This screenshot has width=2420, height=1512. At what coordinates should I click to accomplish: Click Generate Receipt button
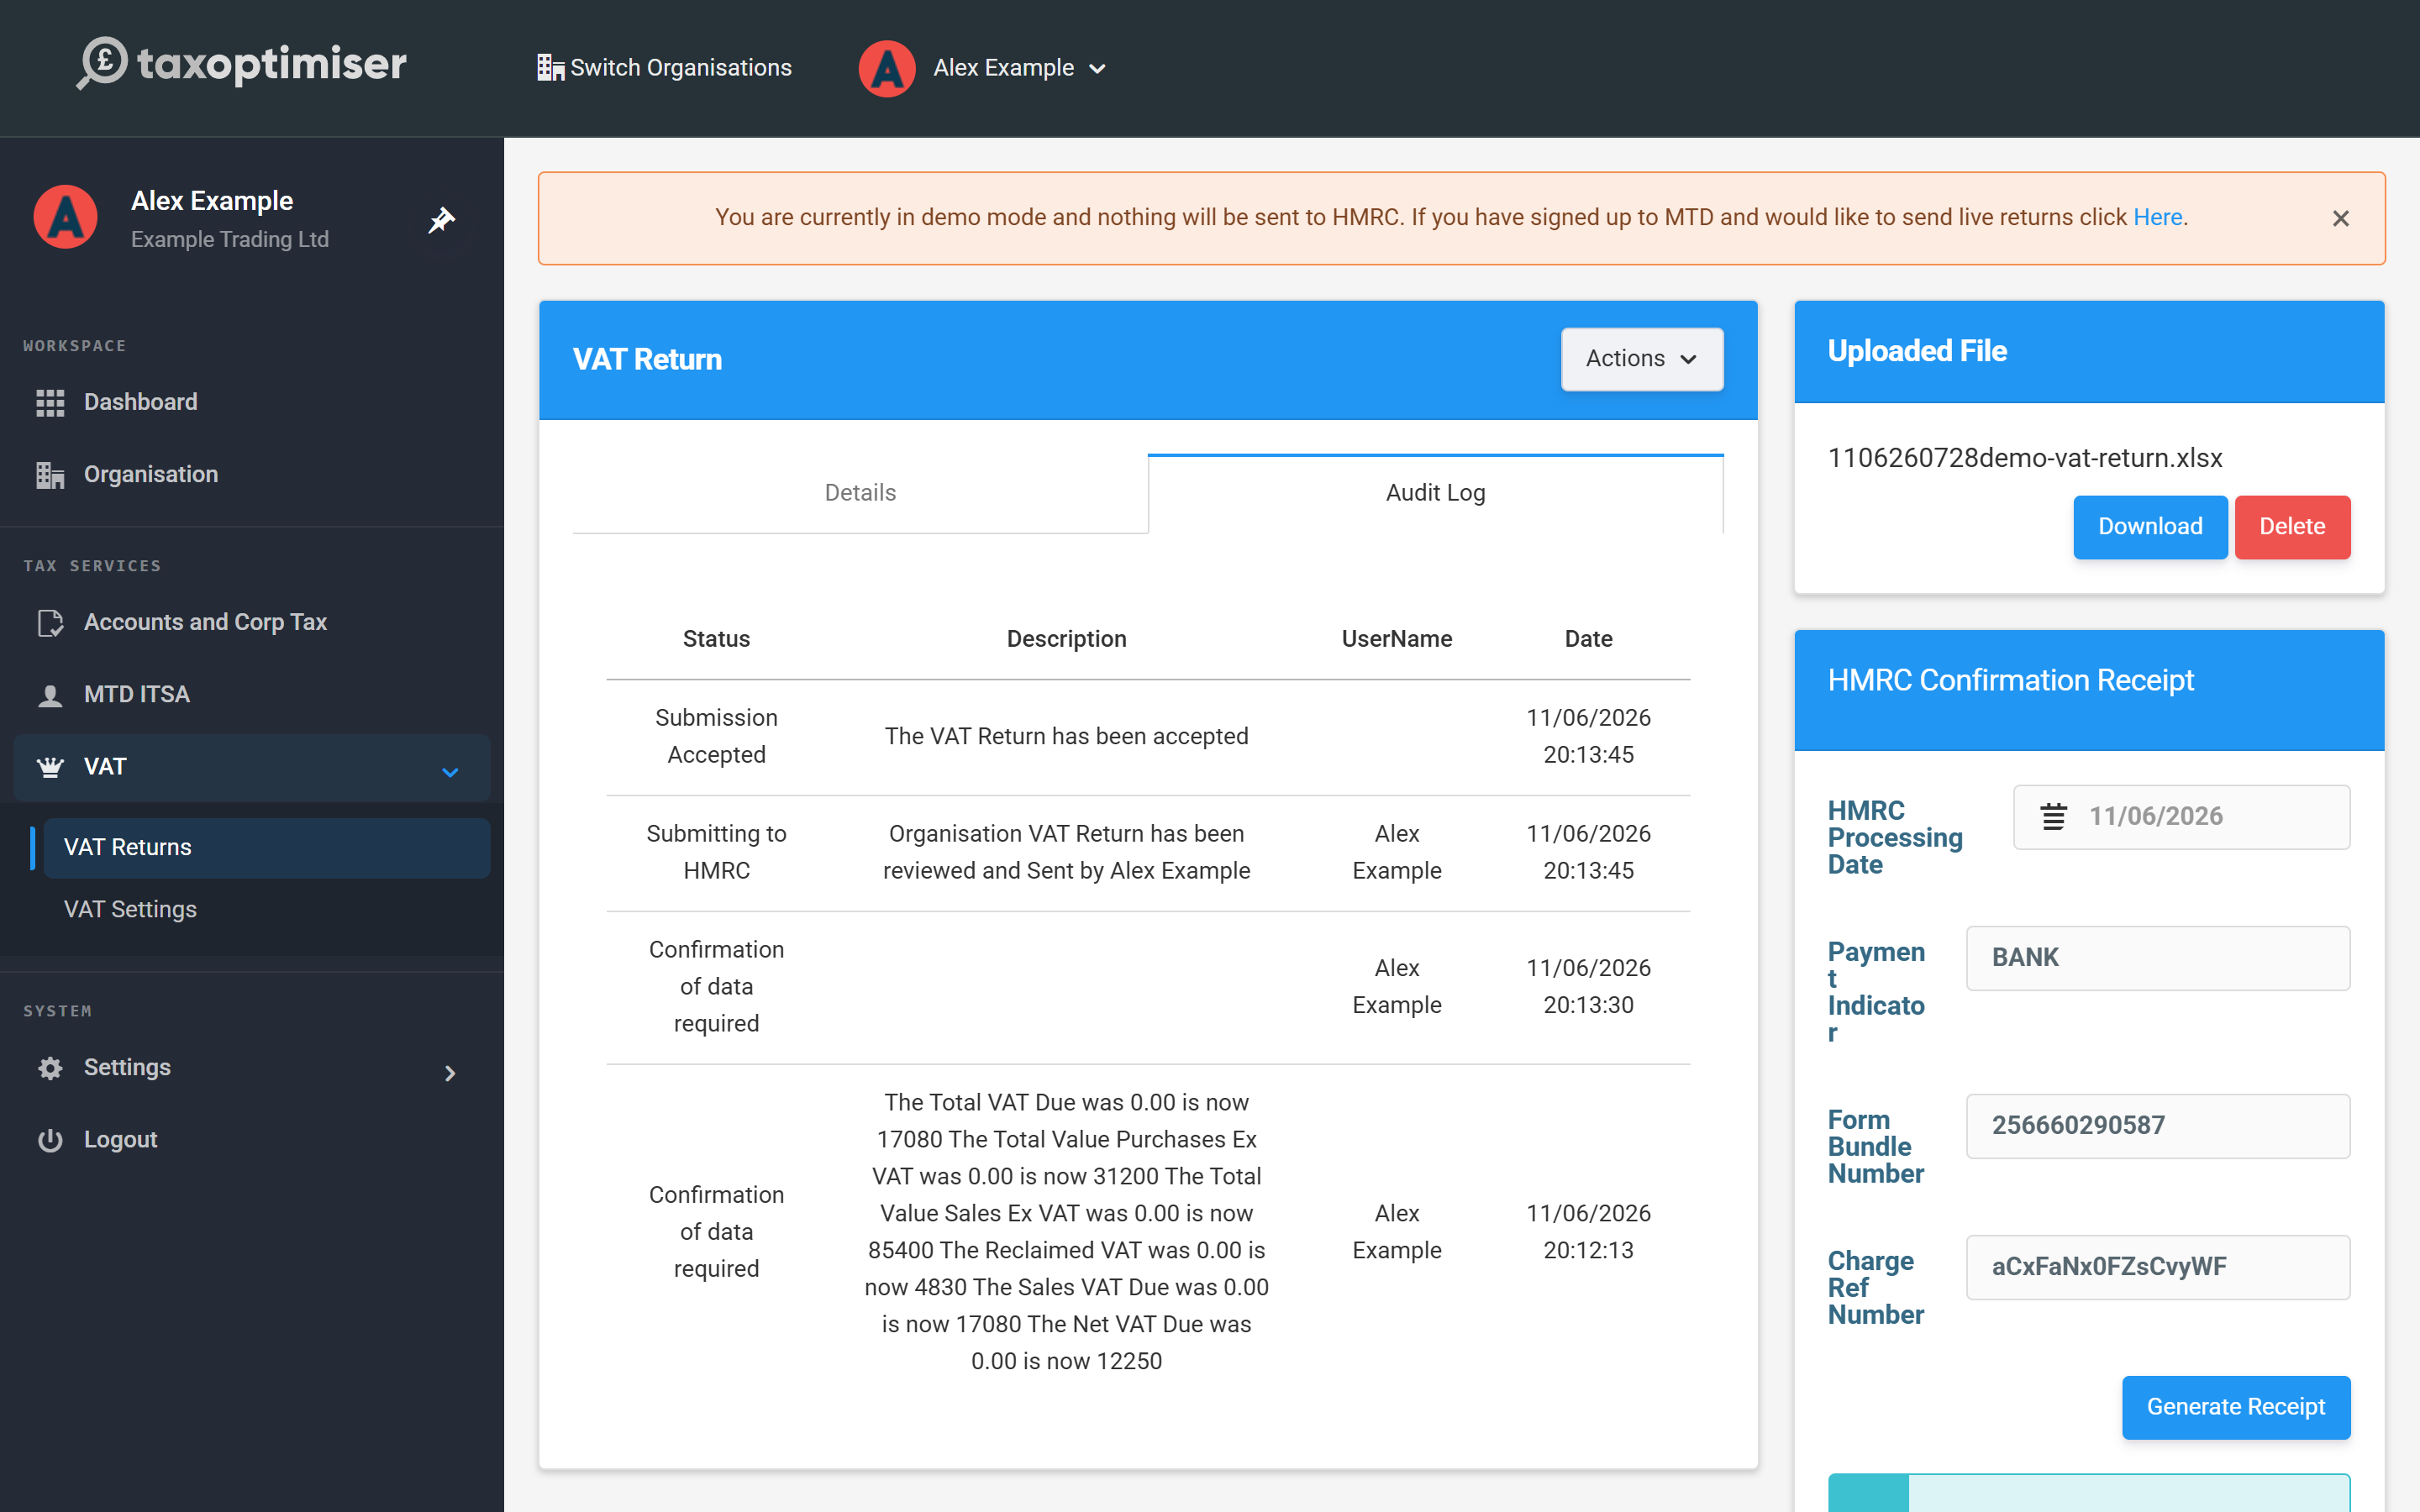coord(2235,1407)
